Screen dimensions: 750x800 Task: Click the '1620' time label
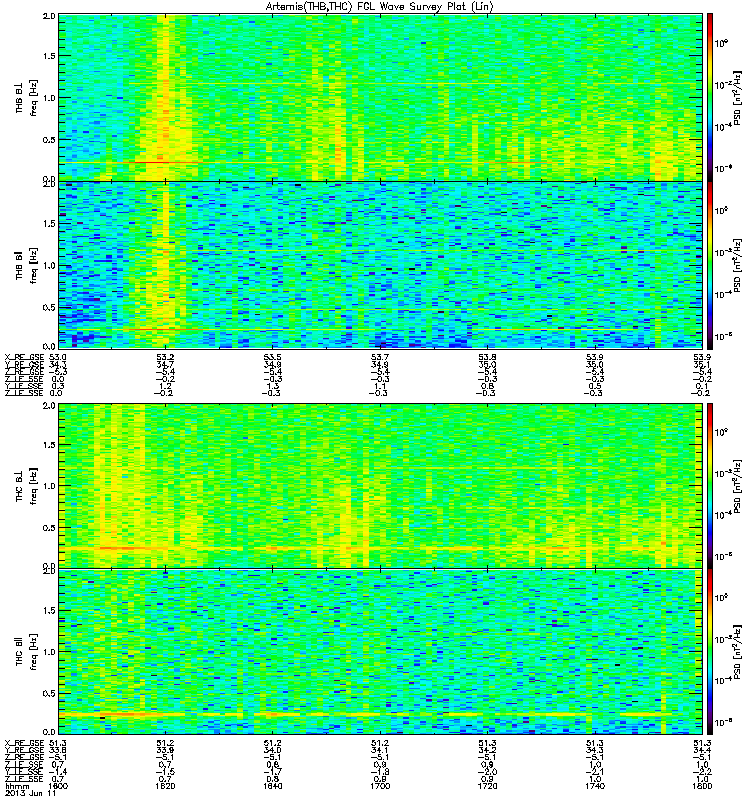tap(165, 786)
